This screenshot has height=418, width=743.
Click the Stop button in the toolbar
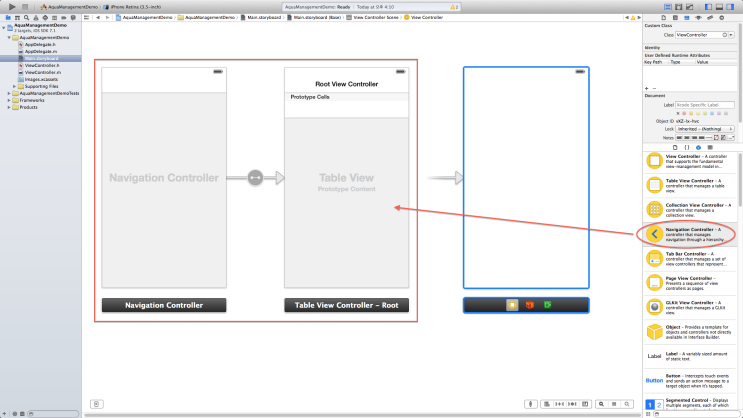pyautogui.click(x=25, y=7)
